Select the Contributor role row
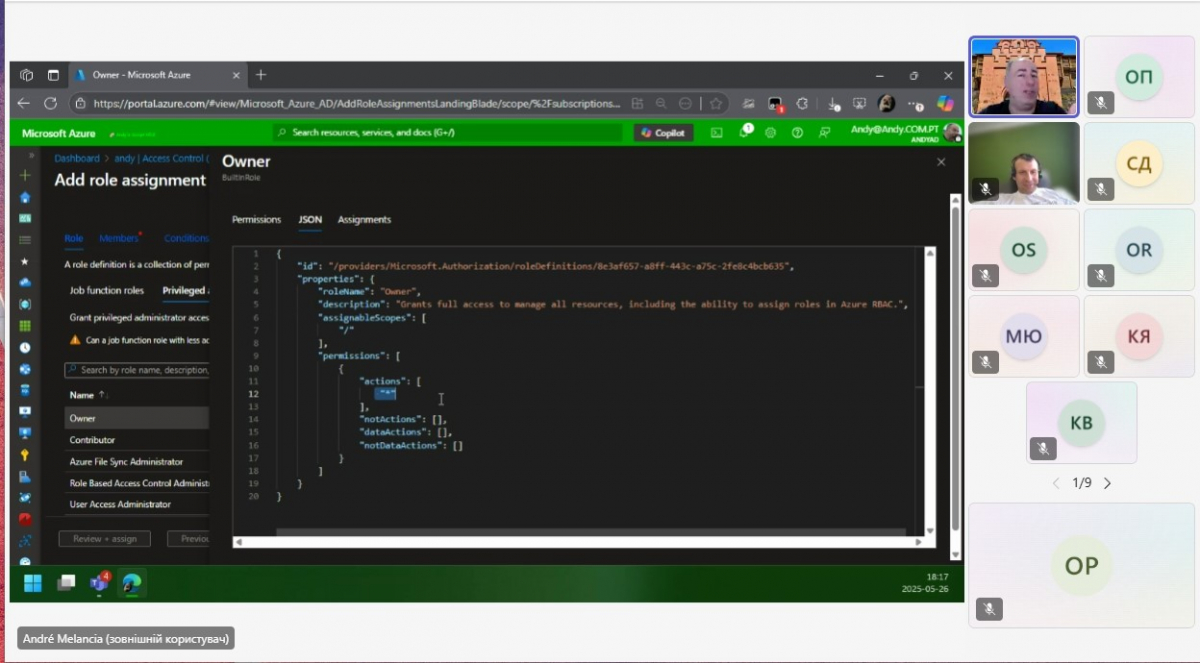 click(x=92, y=440)
